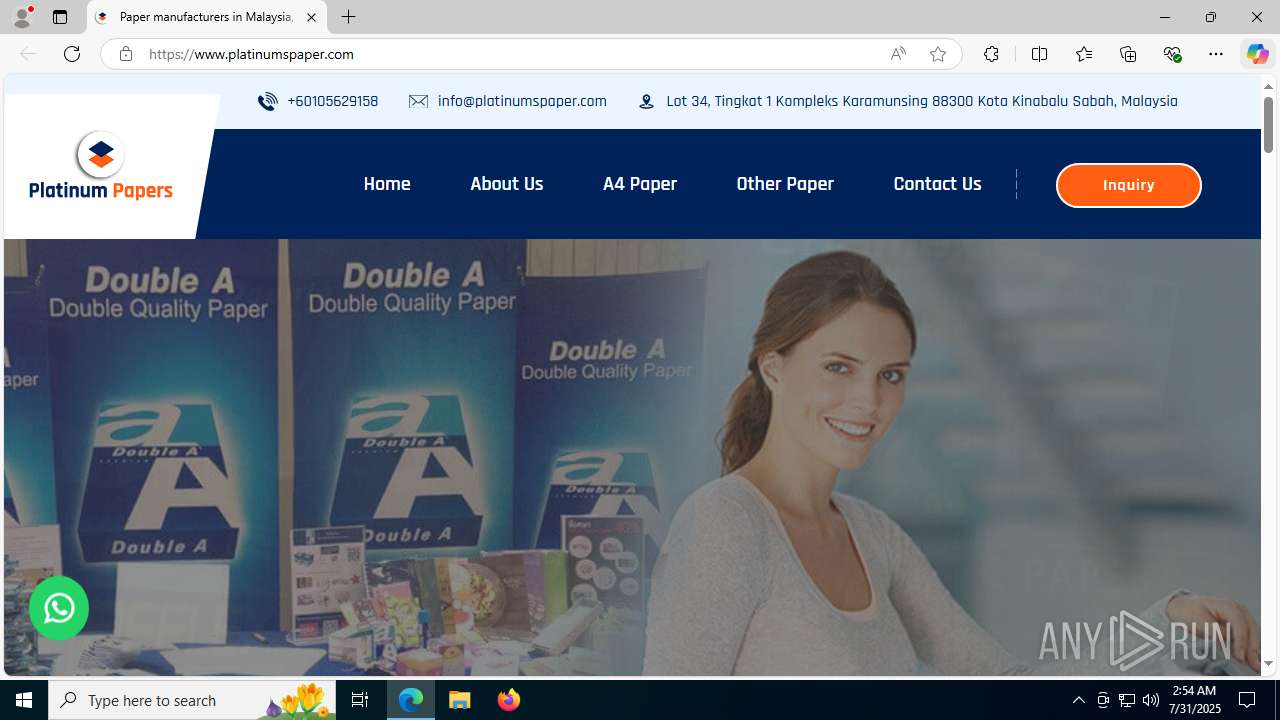Show hidden system tray icons
1280x720 pixels.
pos(1078,700)
